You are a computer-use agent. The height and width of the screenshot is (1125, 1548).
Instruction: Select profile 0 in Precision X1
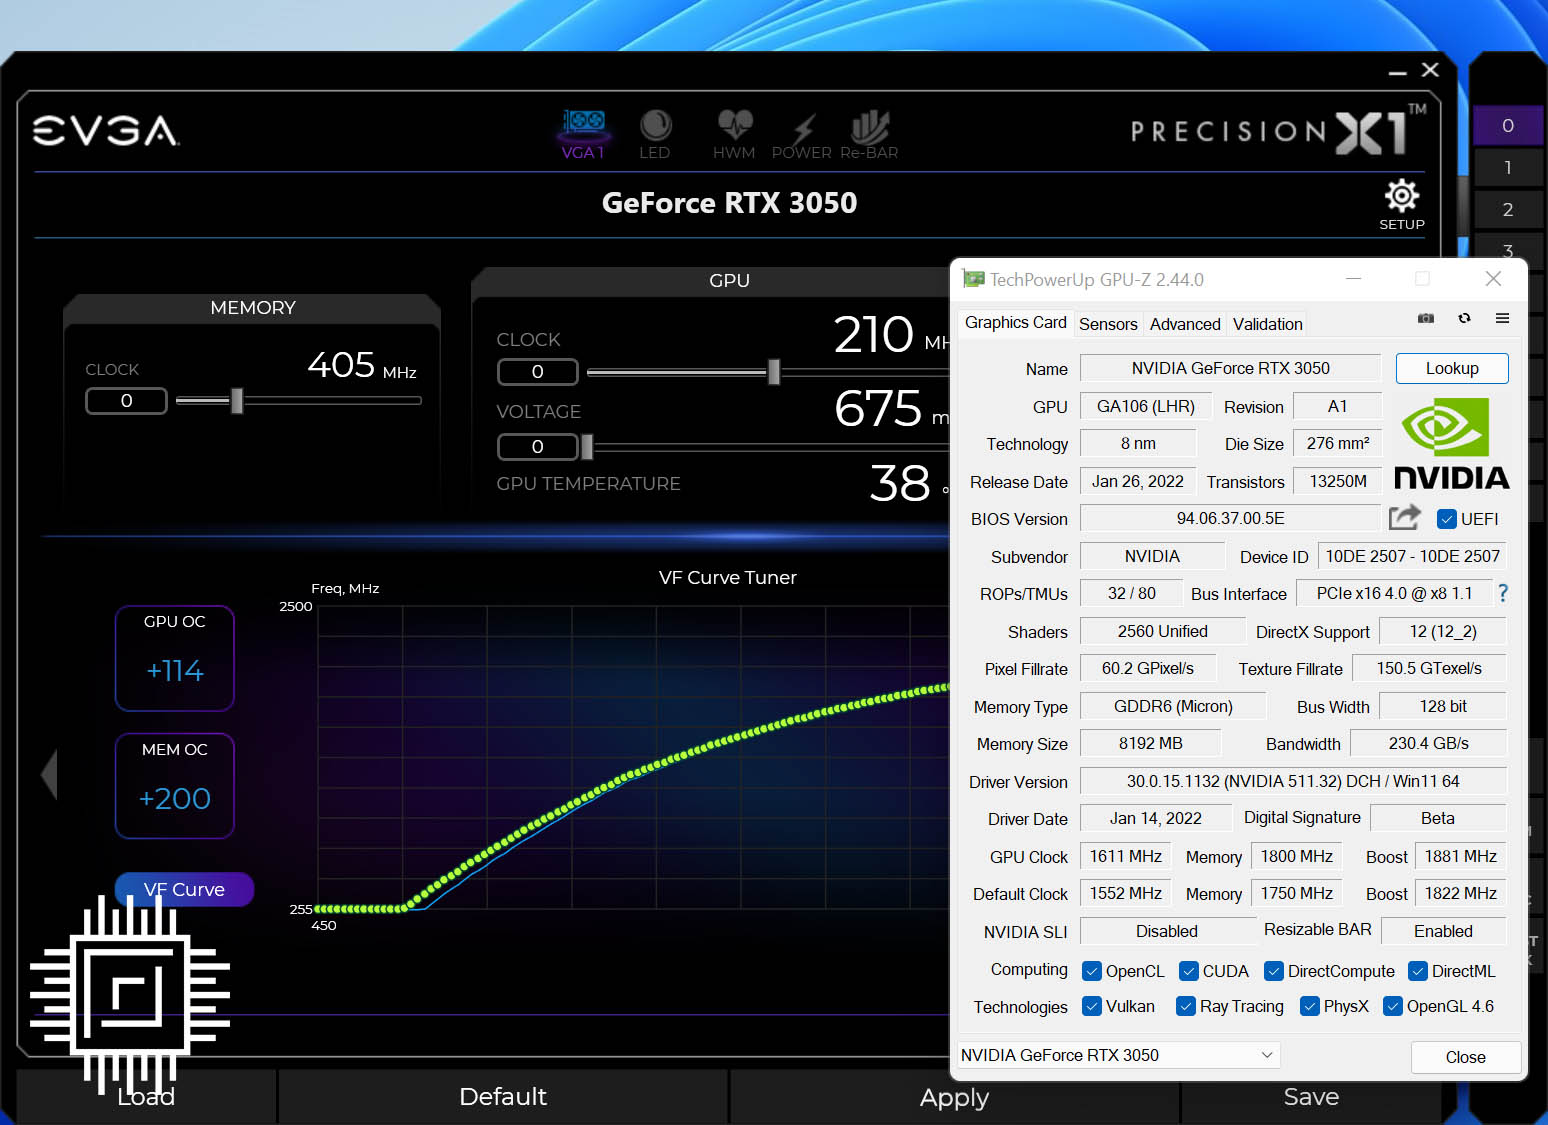point(1508,125)
